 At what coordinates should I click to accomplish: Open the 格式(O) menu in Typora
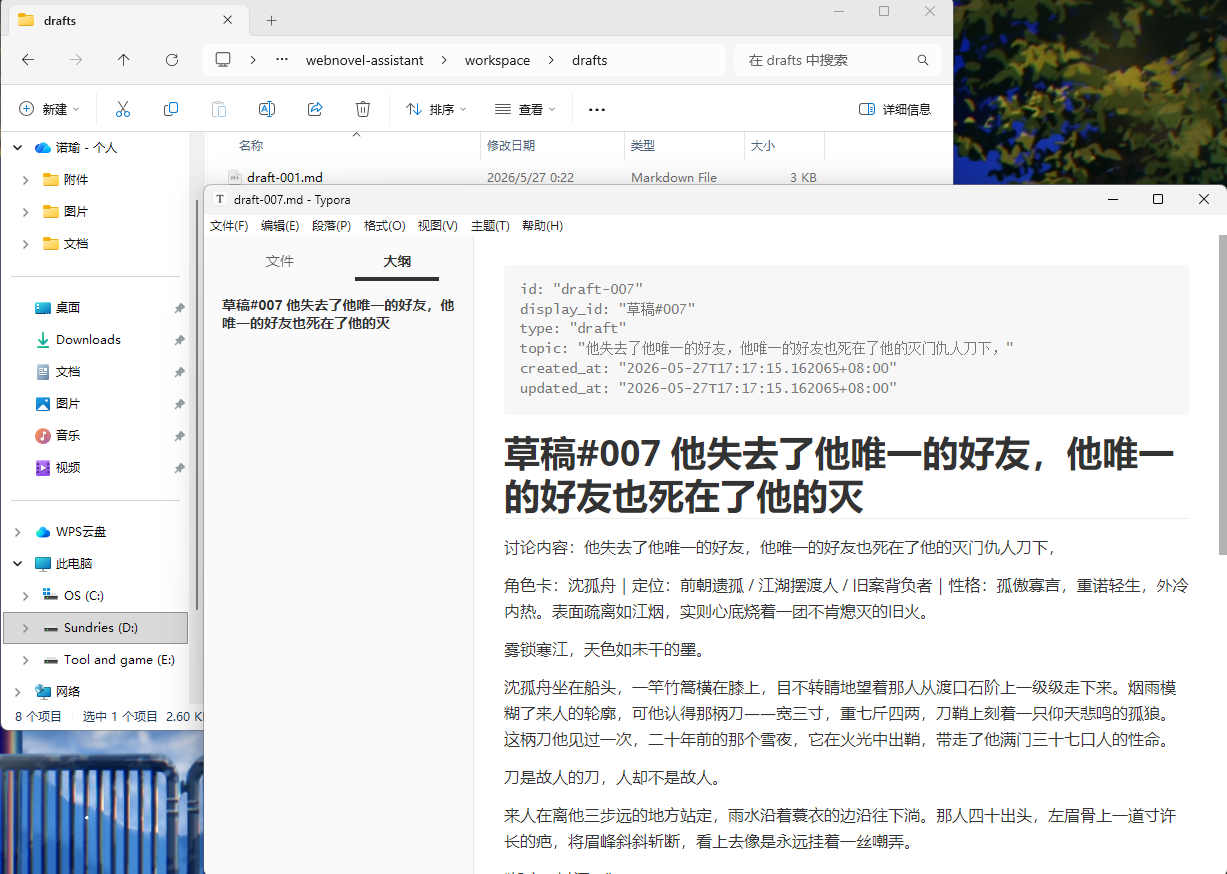click(385, 226)
